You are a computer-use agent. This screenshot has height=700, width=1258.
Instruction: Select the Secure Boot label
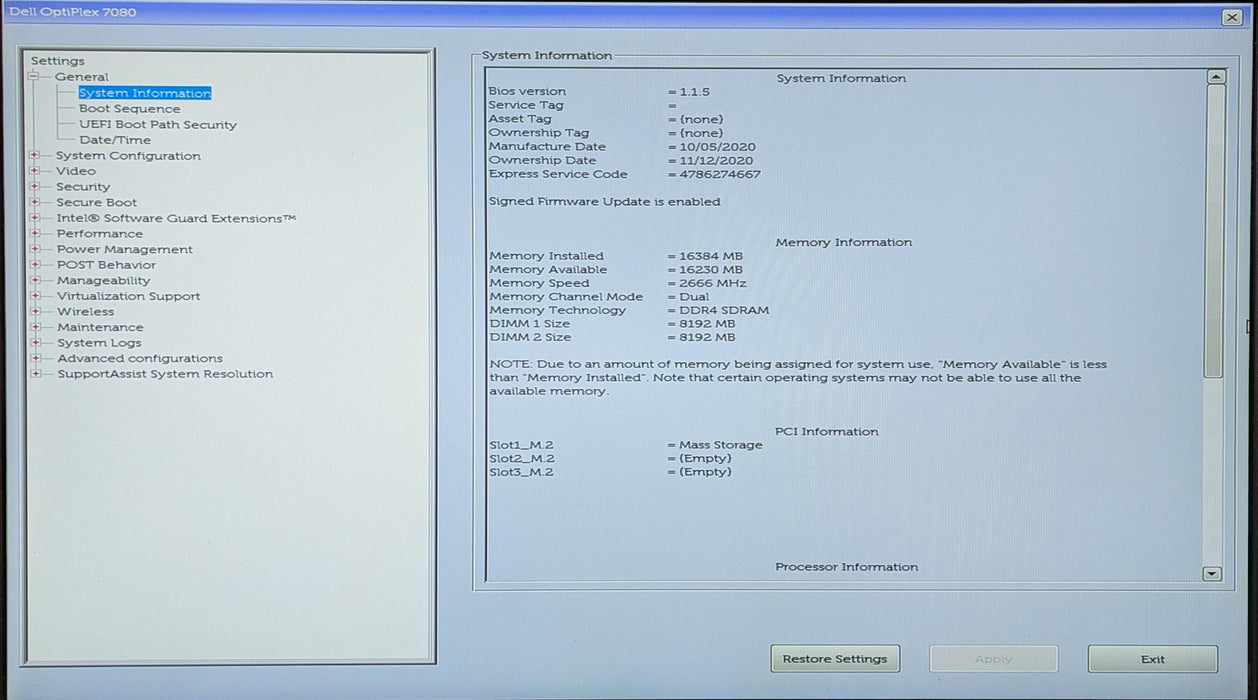(97, 202)
